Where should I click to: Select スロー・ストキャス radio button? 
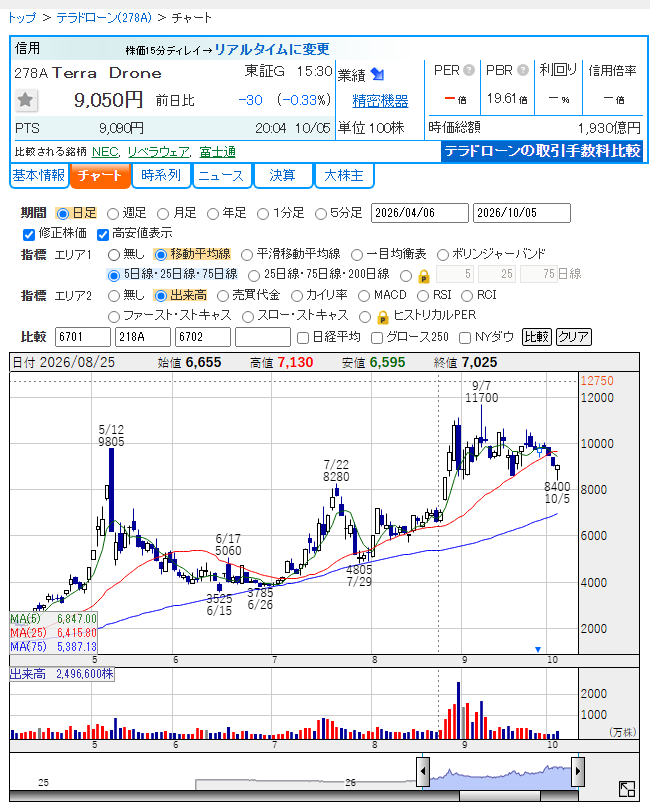[x=248, y=317]
